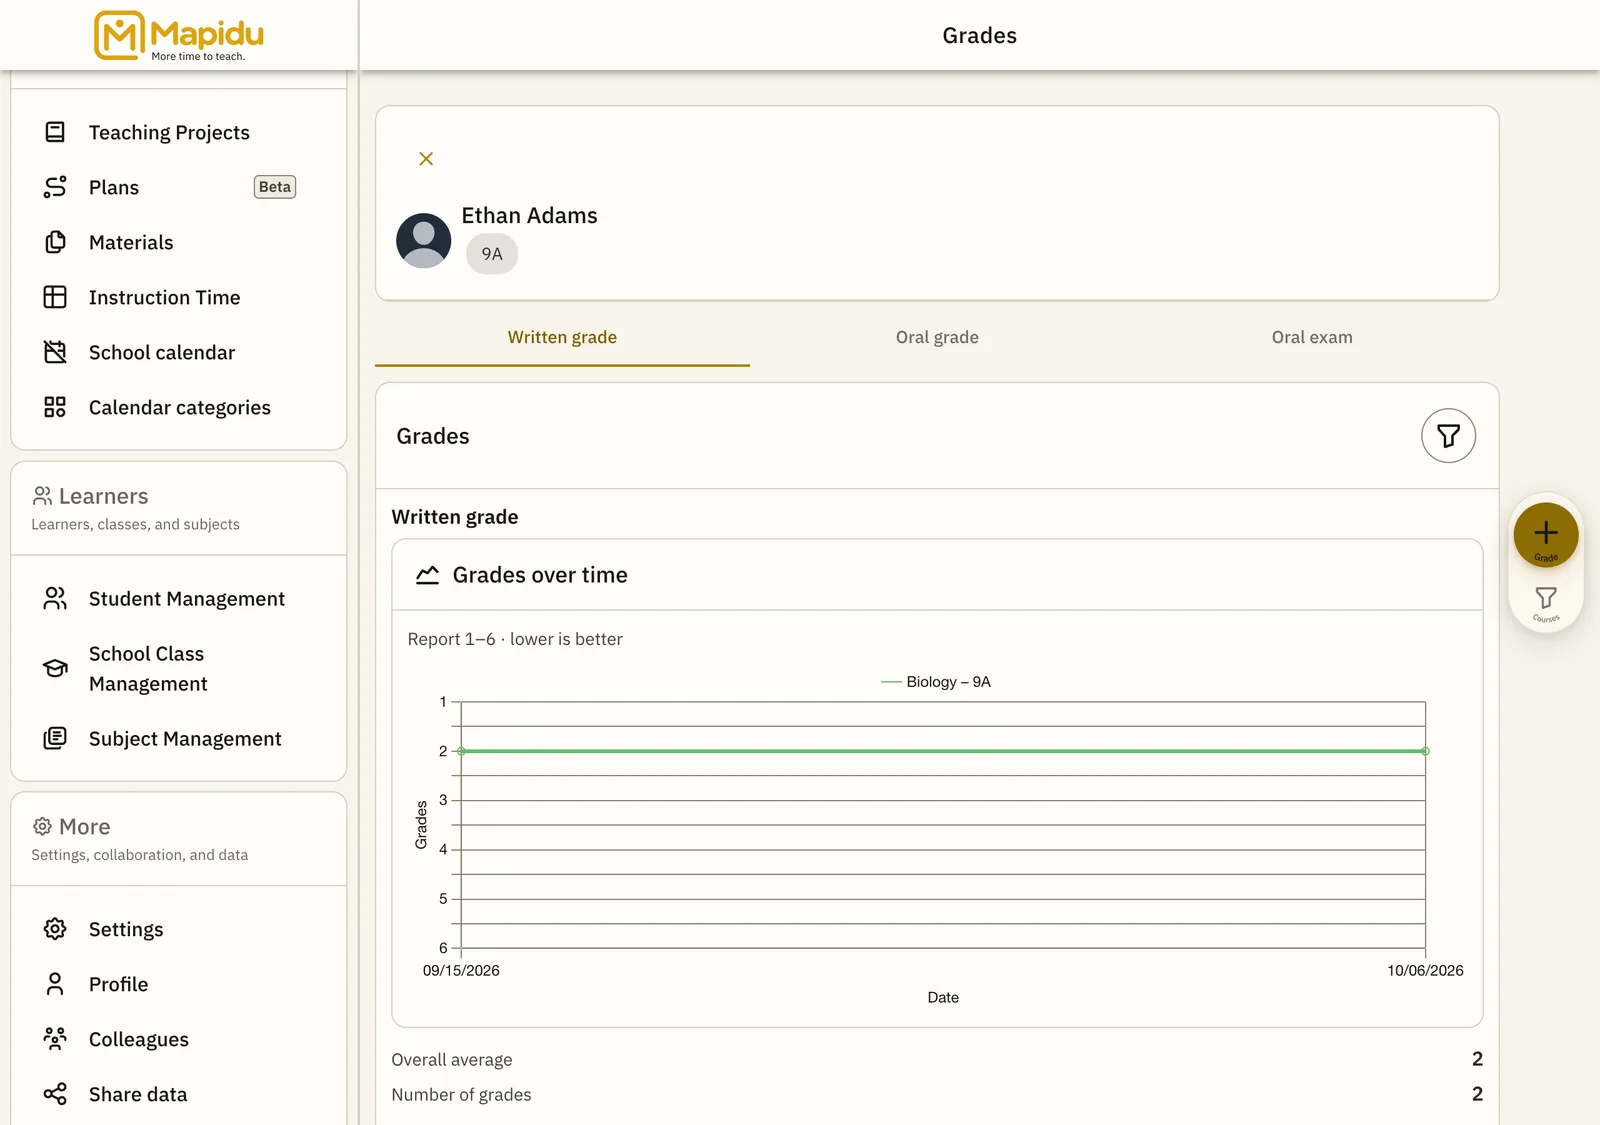Open Student Management people icon
Viewport: 1600px width, 1125px height.
click(55, 598)
